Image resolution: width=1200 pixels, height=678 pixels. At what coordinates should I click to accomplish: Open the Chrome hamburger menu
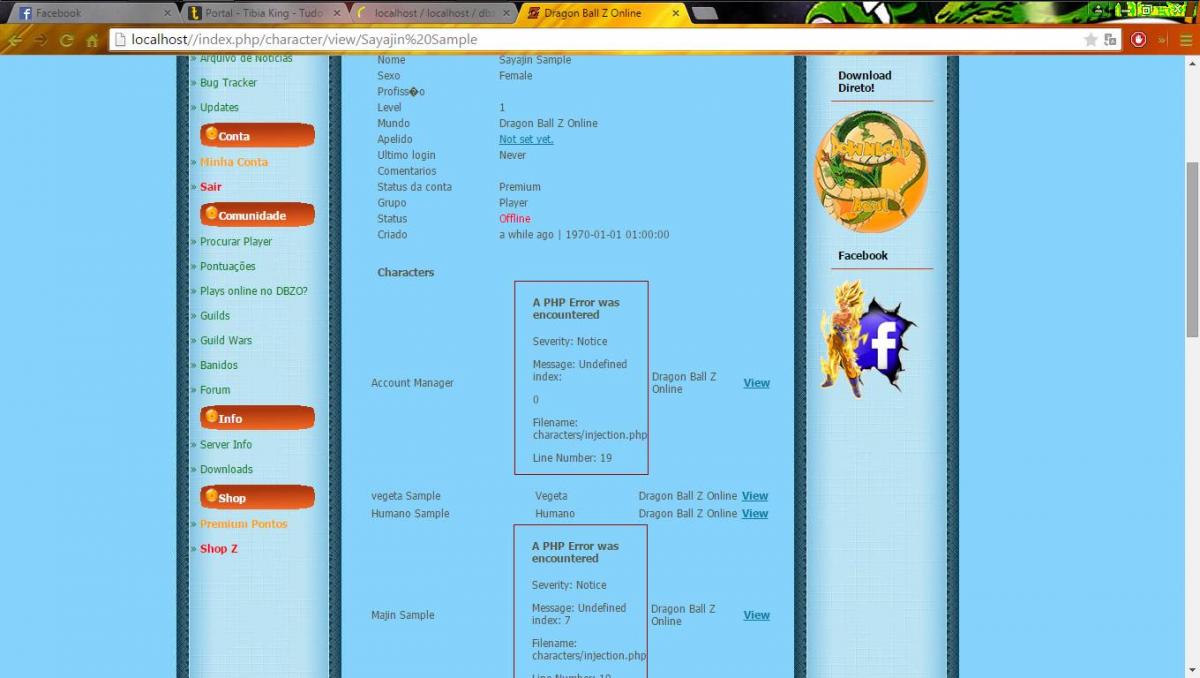tap(1186, 40)
